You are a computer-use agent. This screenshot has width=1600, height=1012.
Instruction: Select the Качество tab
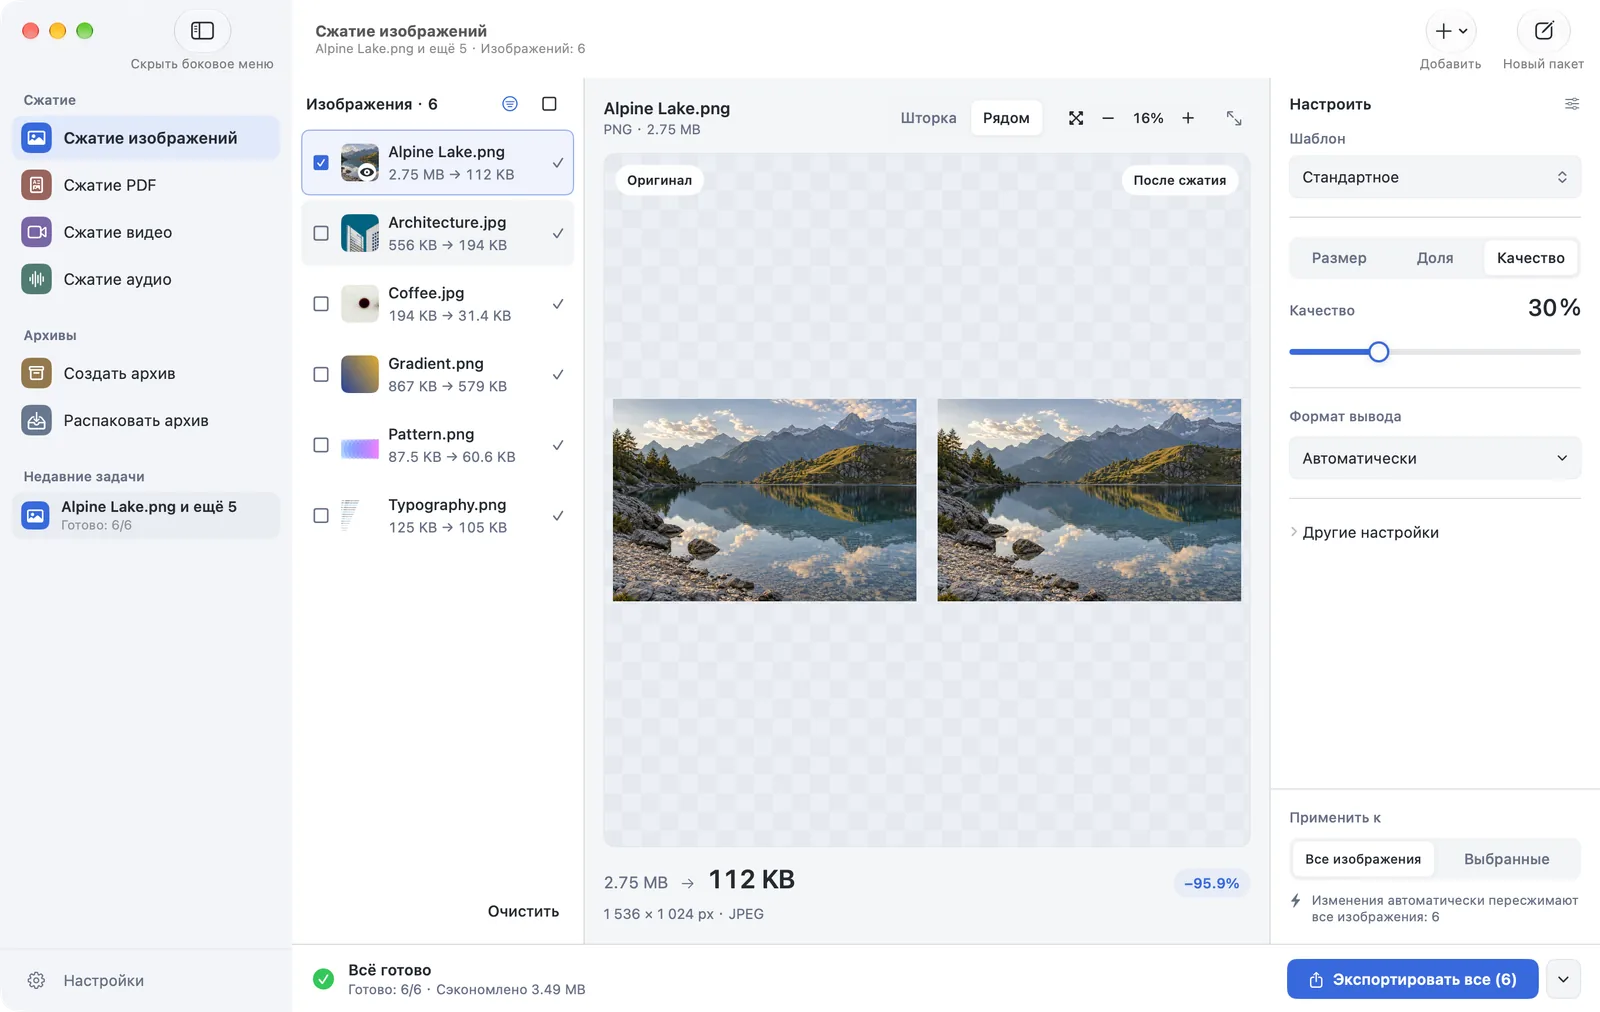pyautogui.click(x=1531, y=258)
